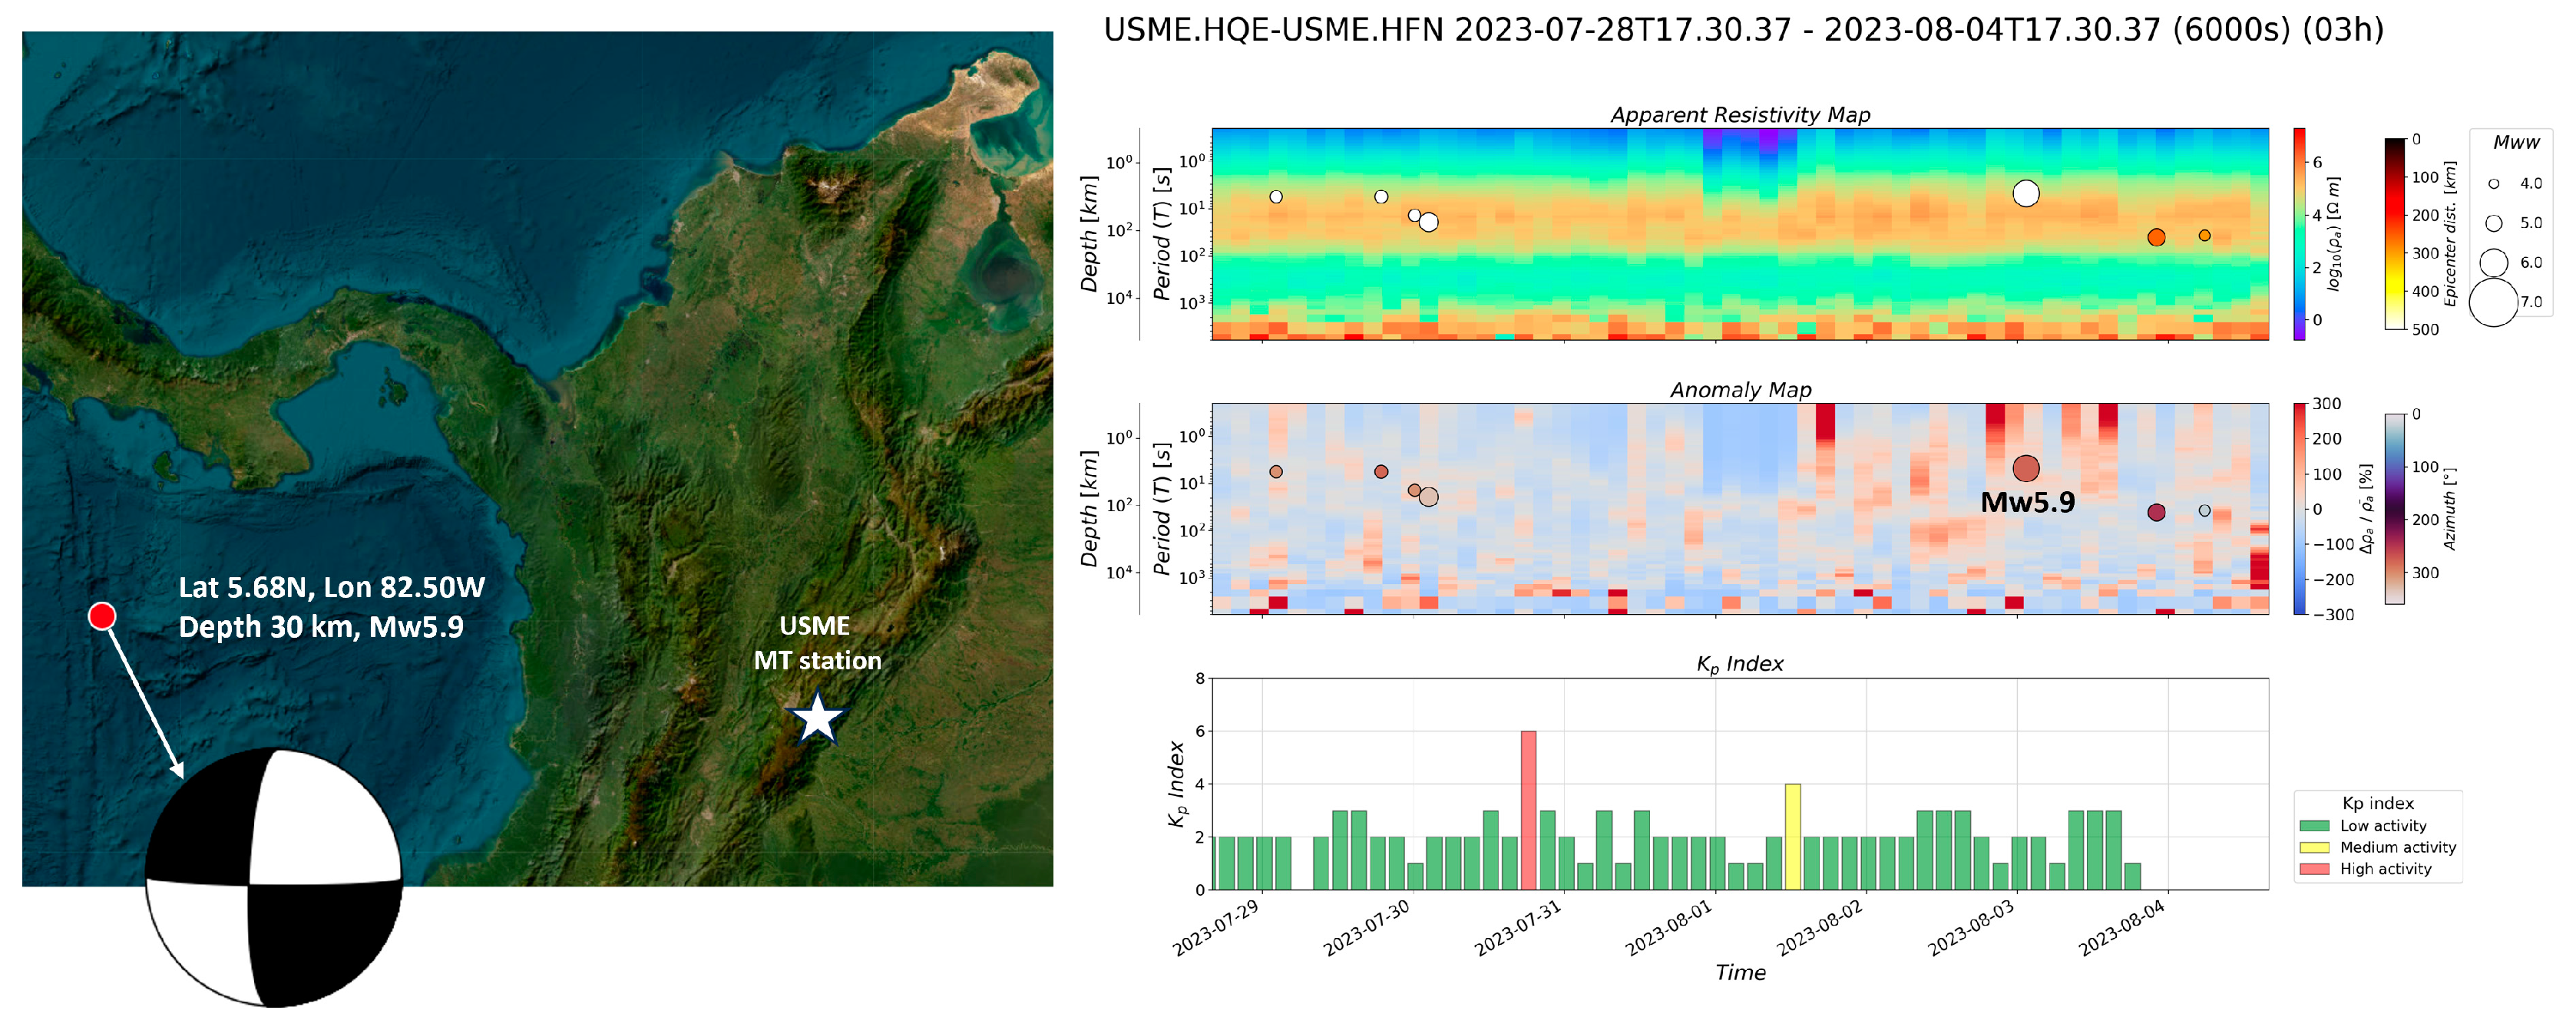Click the dark crimson circle in anomaly map

pos(2156,512)
